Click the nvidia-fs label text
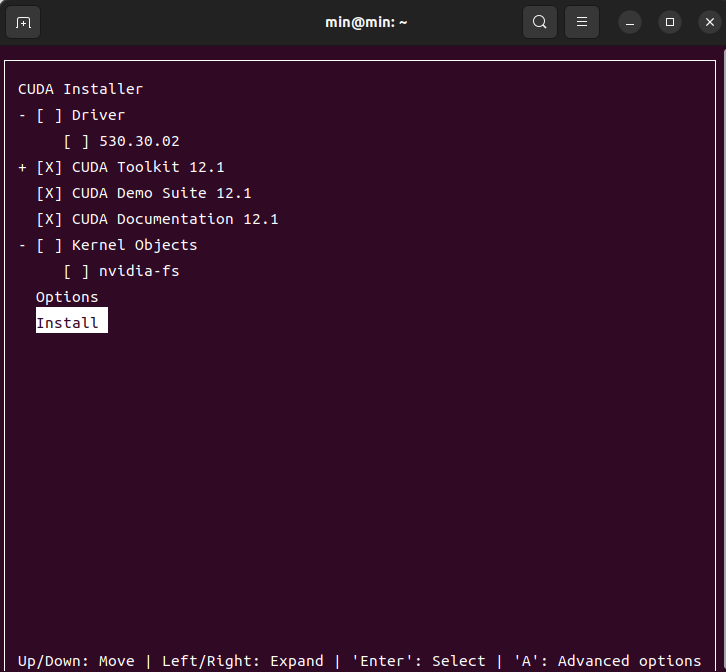Image resolution: width=726 pixels, height=672 pixels. point(139,271)
